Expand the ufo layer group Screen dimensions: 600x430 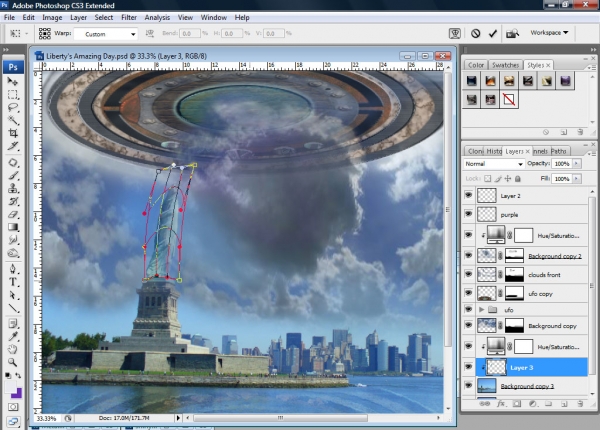click(x=482, y=309)
